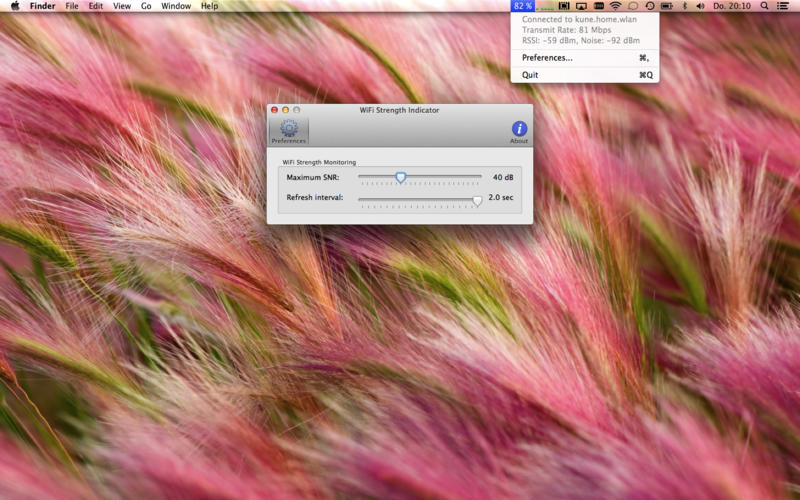
Task: Open the Go menu
Action: [x=146, y=6]
